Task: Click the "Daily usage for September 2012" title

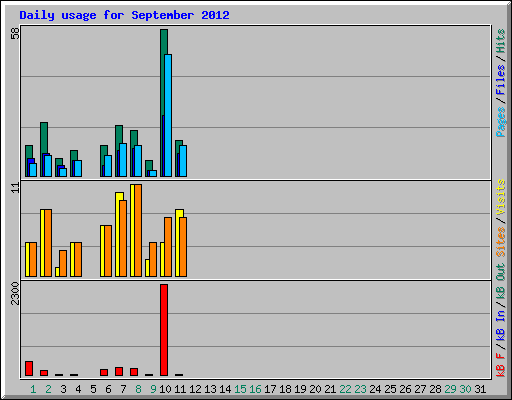Action: coord(124,15)
